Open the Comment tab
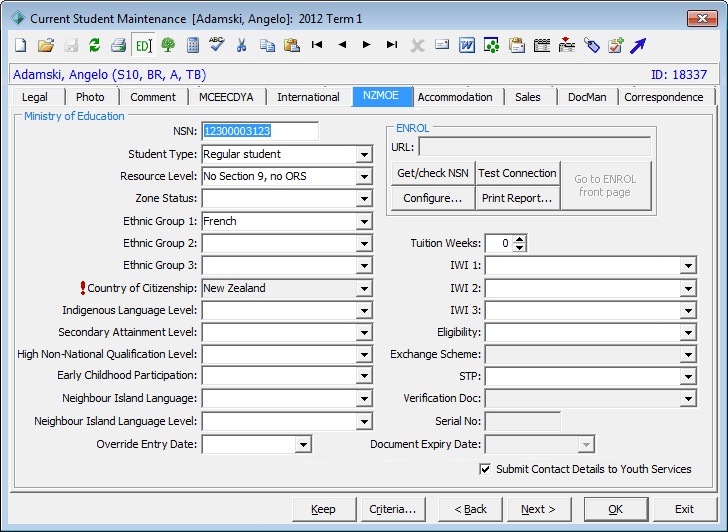 pyautogui.click(x=153, y=97)
